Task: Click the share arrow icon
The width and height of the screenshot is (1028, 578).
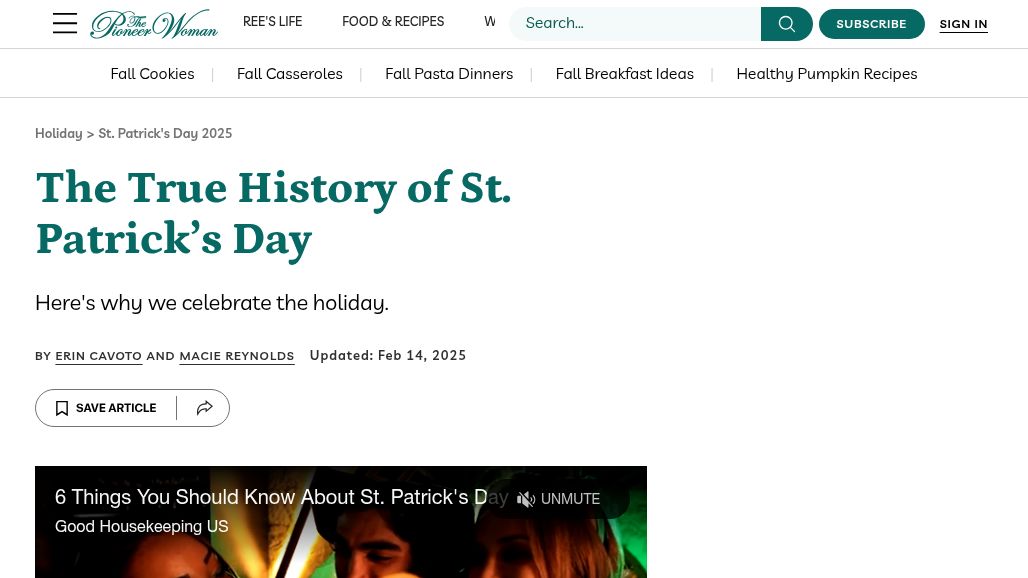Action: (x=204, y=408)
